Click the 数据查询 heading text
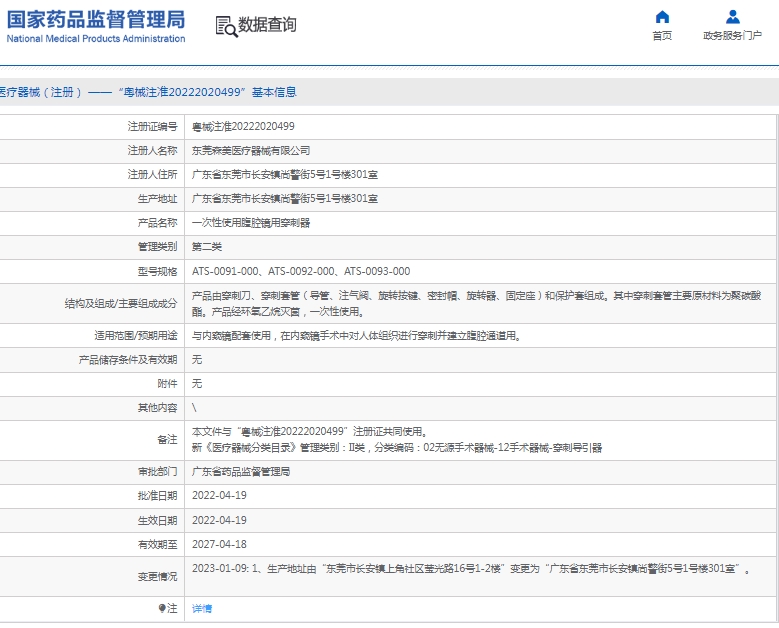The width and height of the screenshot is (779, 628). tap(267, 24)
